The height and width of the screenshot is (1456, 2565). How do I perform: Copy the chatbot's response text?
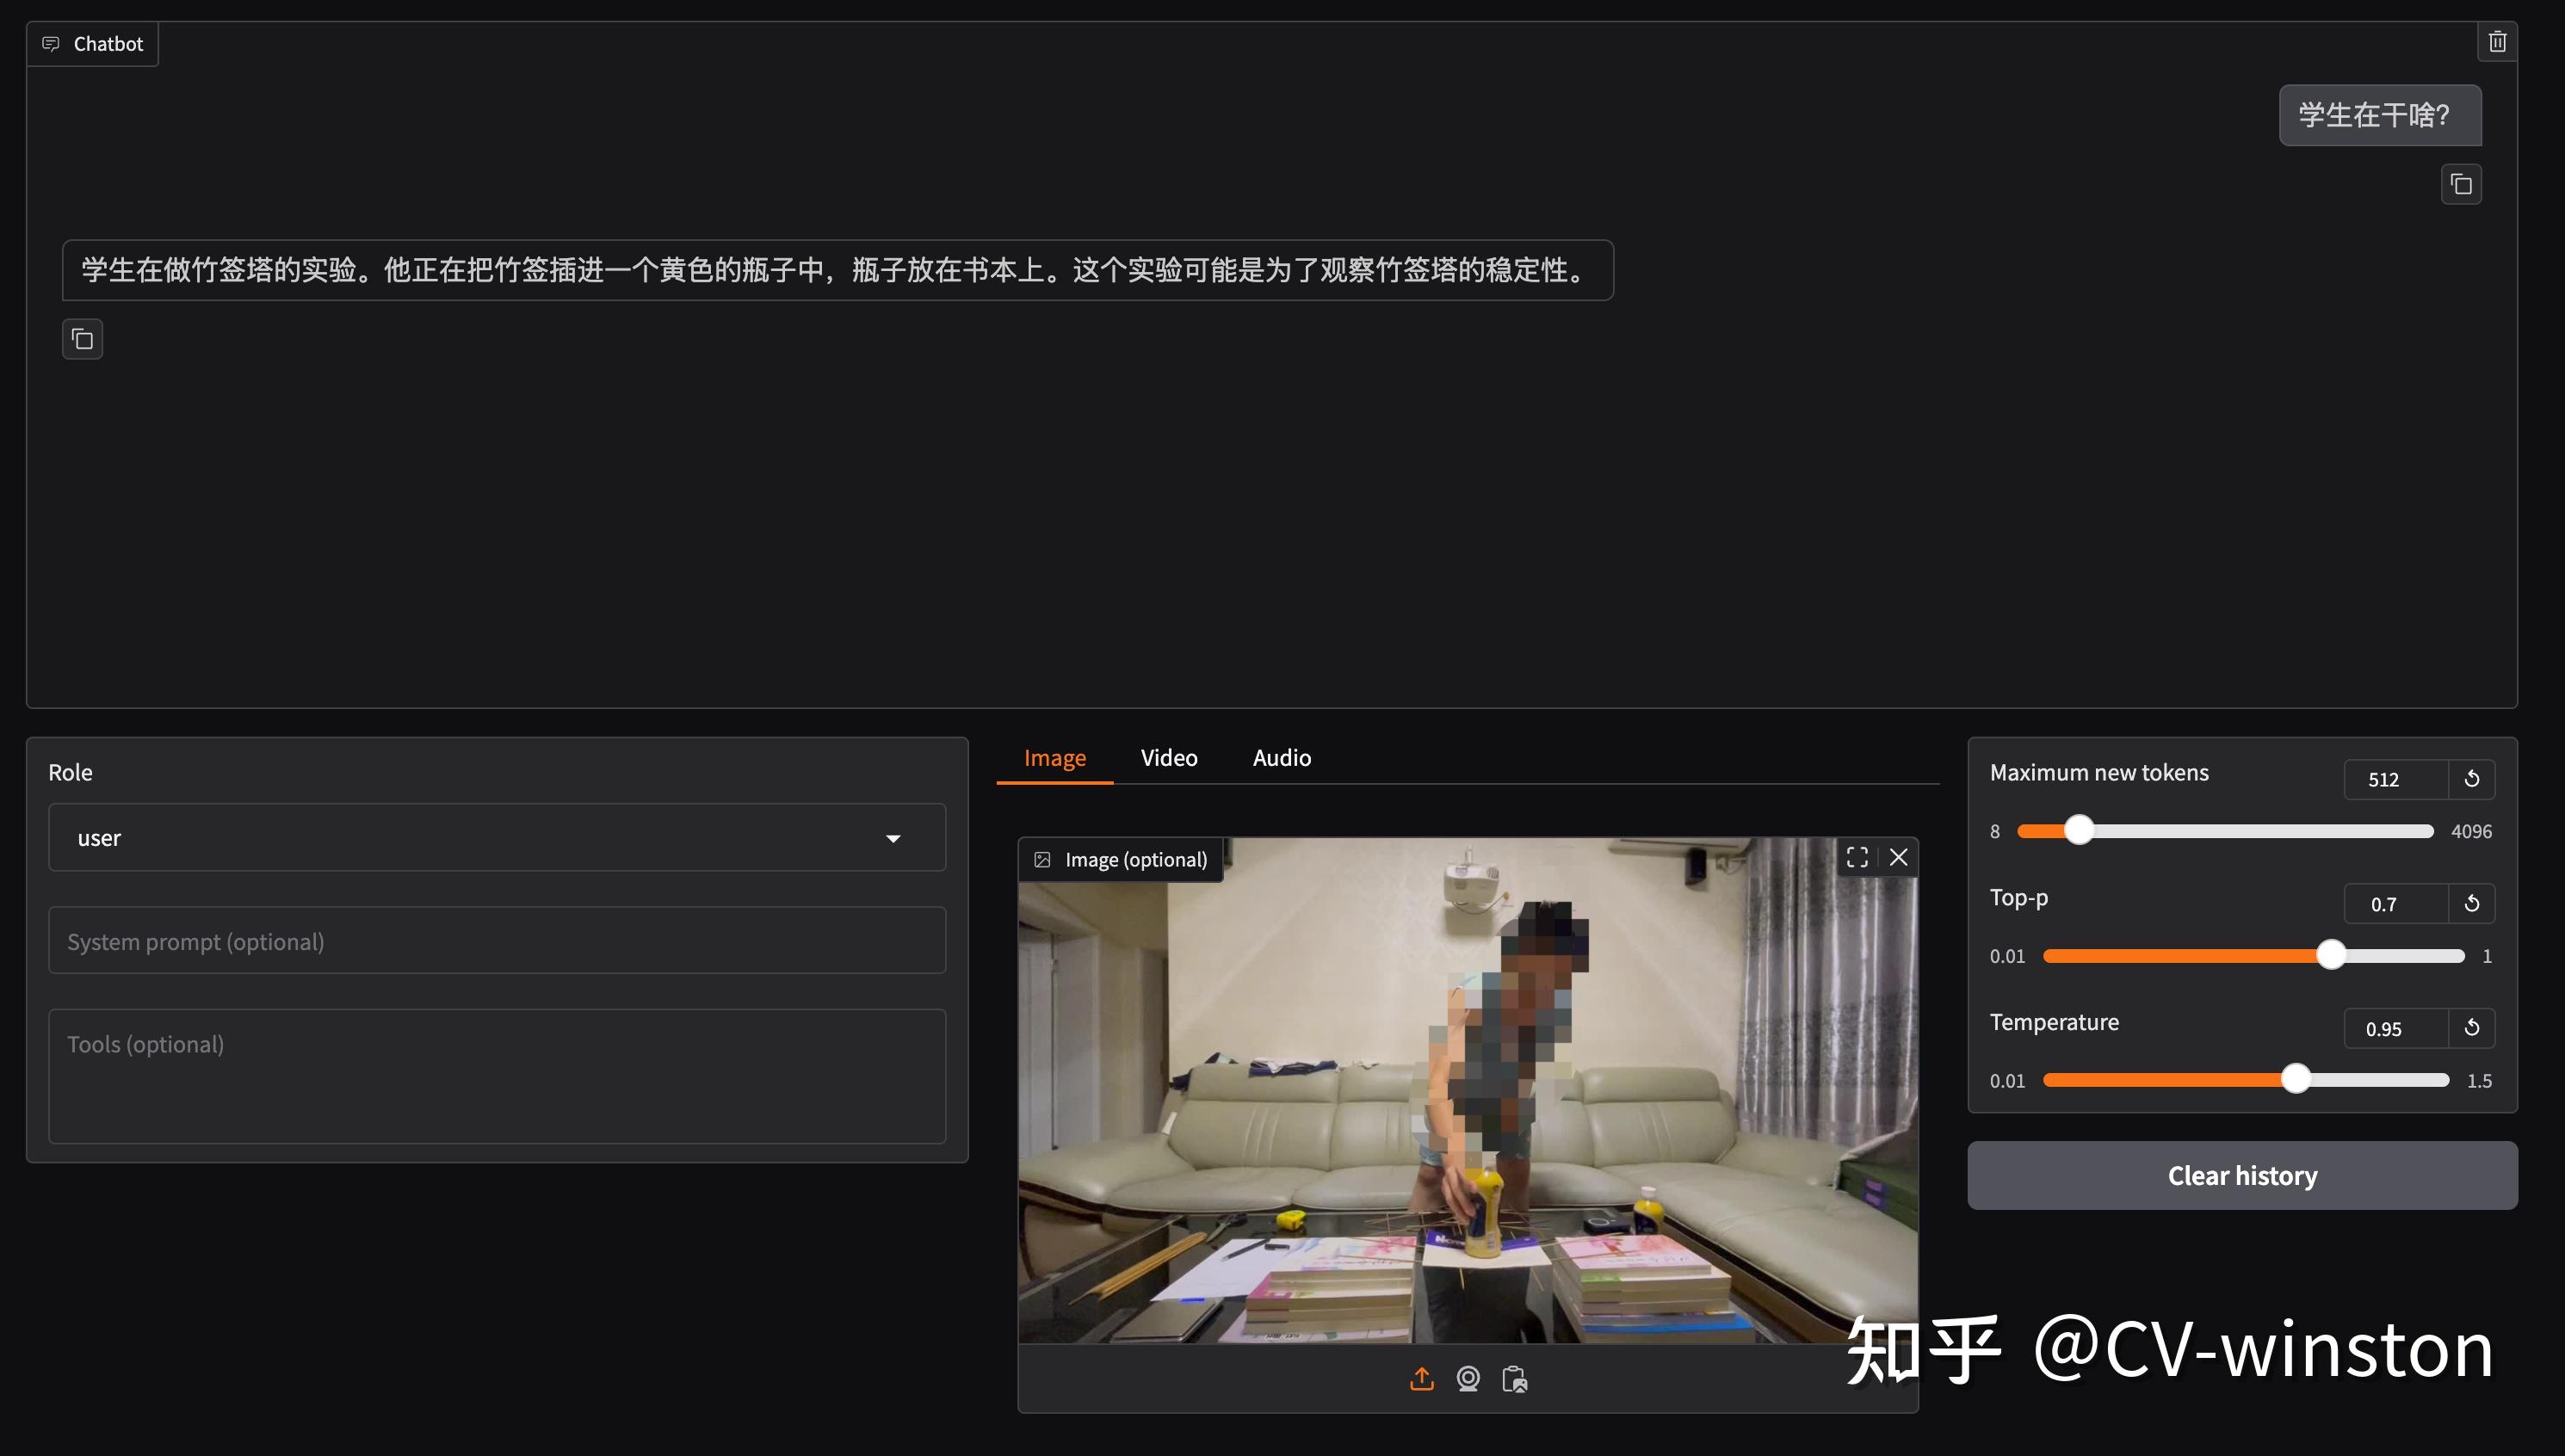pos(82,339)
